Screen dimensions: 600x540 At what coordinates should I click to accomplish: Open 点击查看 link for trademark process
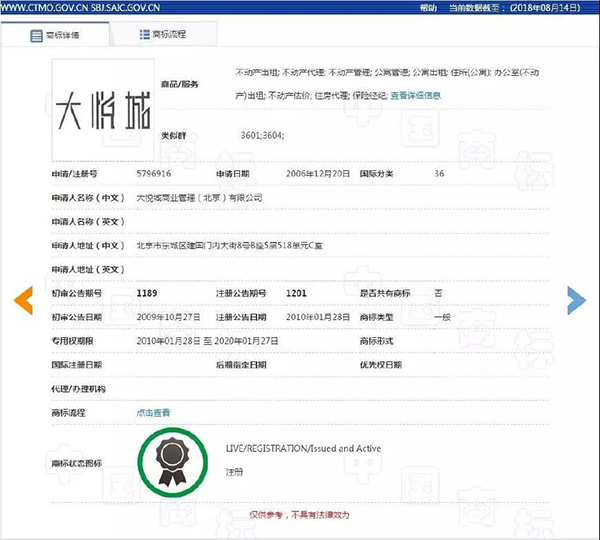[153, 413]
